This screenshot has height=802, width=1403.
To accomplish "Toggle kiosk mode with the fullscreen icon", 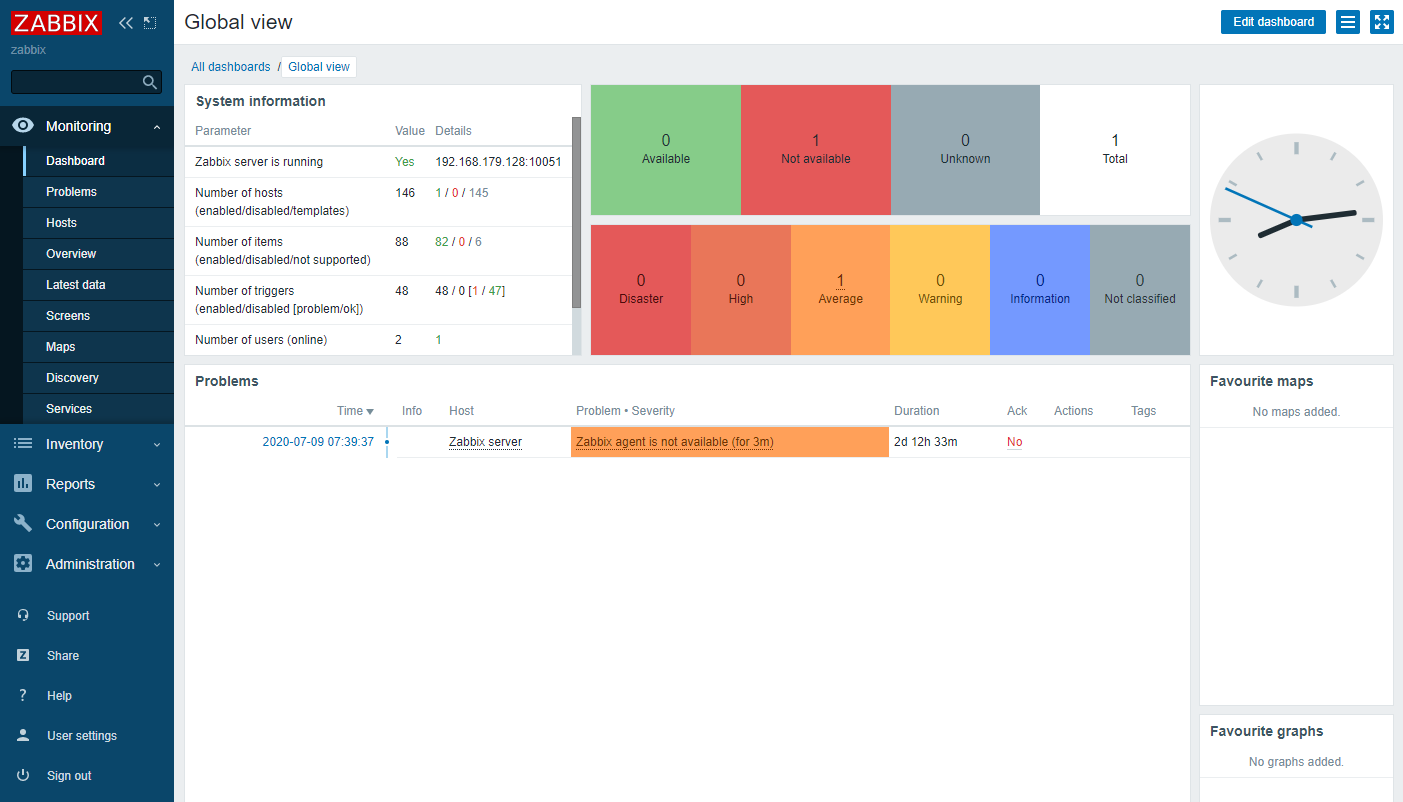I will click(1381, 21).
